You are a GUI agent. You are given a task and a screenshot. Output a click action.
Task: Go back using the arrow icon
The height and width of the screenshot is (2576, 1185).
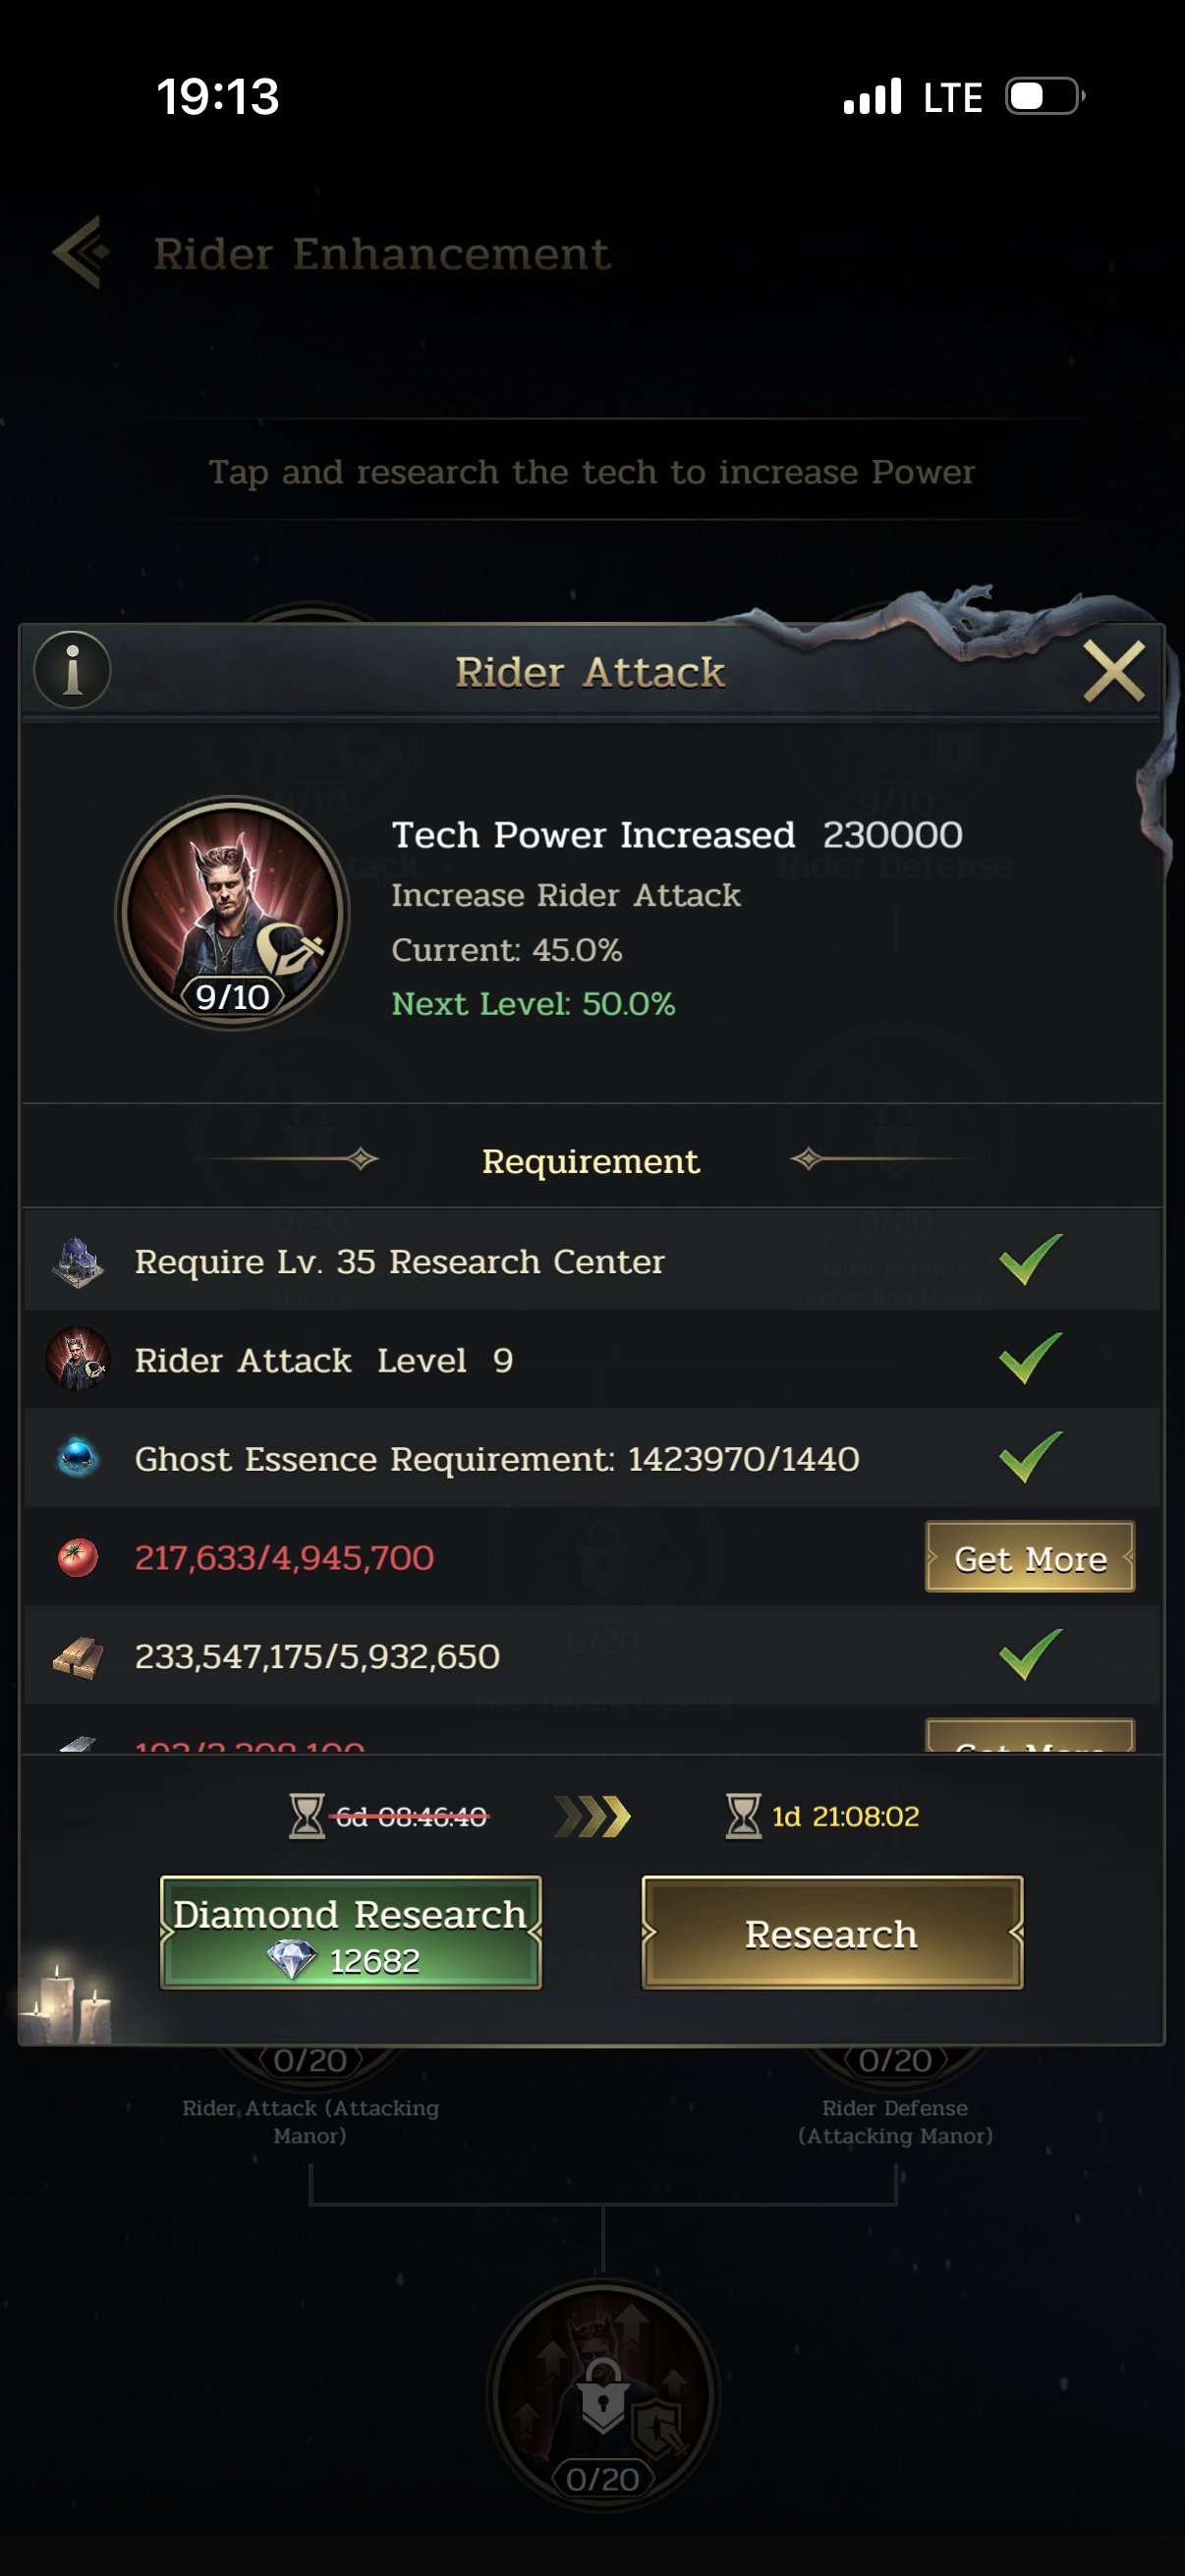(82, 252)
